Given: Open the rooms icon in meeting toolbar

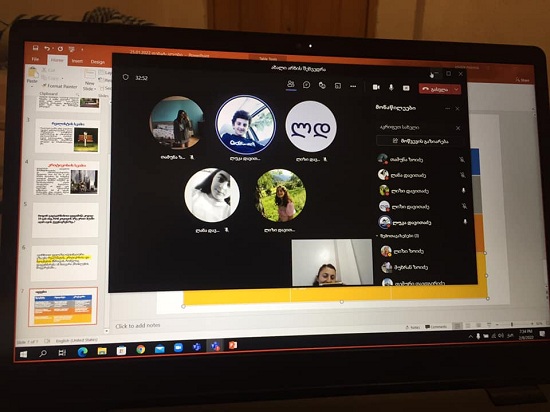Looking at the screenshot, I should tap(338, 86).
